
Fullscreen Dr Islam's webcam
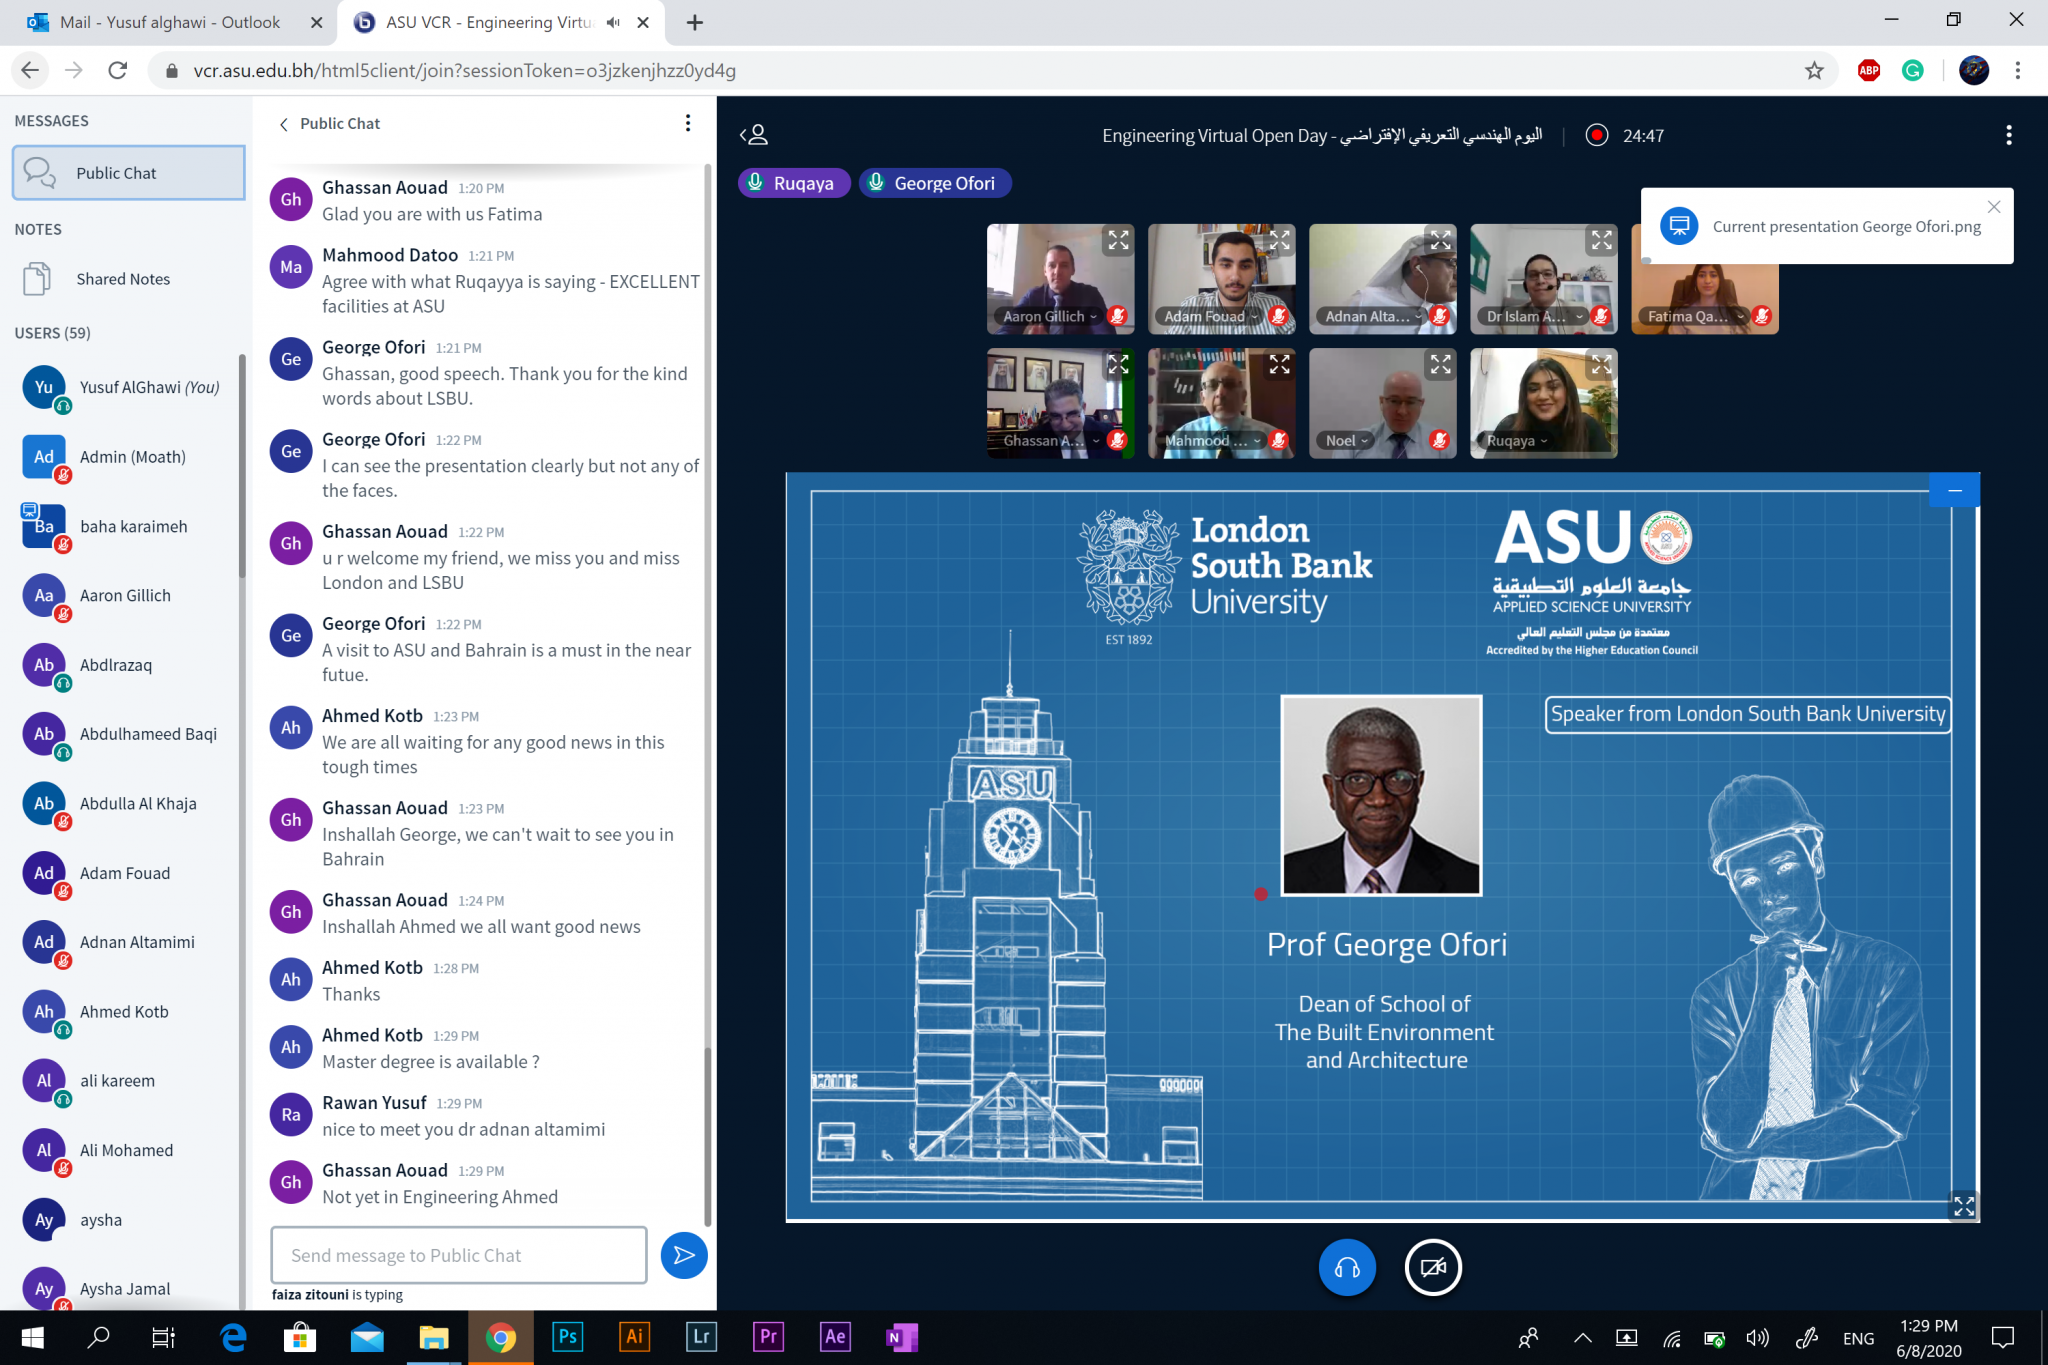[x=1602, y=240]
